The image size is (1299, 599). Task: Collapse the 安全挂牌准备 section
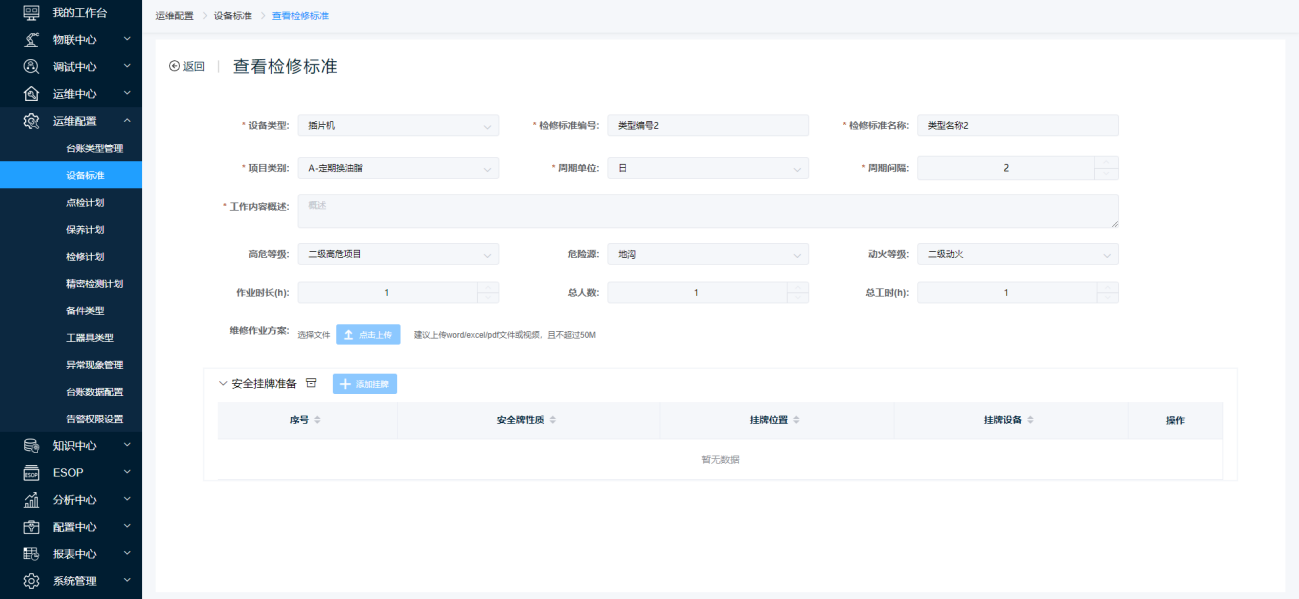coord(223,383)
